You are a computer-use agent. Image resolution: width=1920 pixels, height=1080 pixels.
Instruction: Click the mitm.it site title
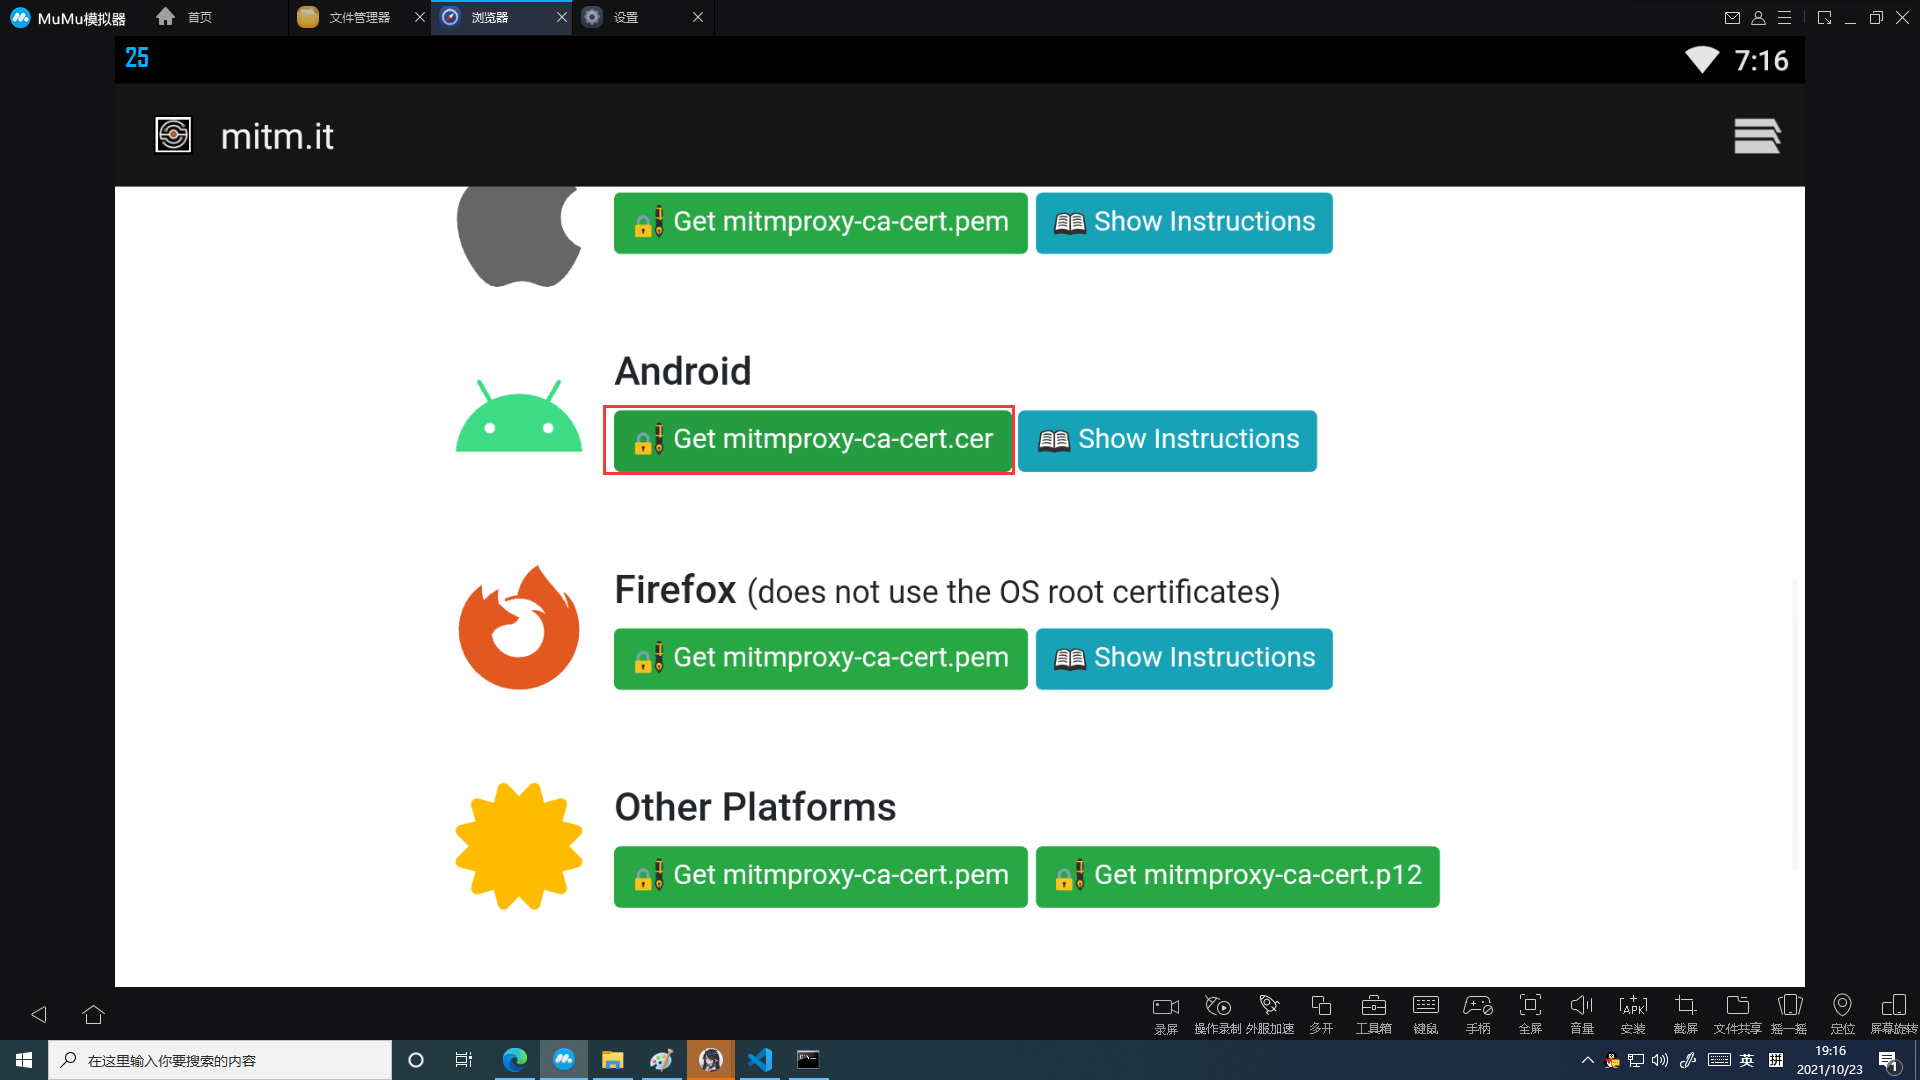[x=277, y=136]
